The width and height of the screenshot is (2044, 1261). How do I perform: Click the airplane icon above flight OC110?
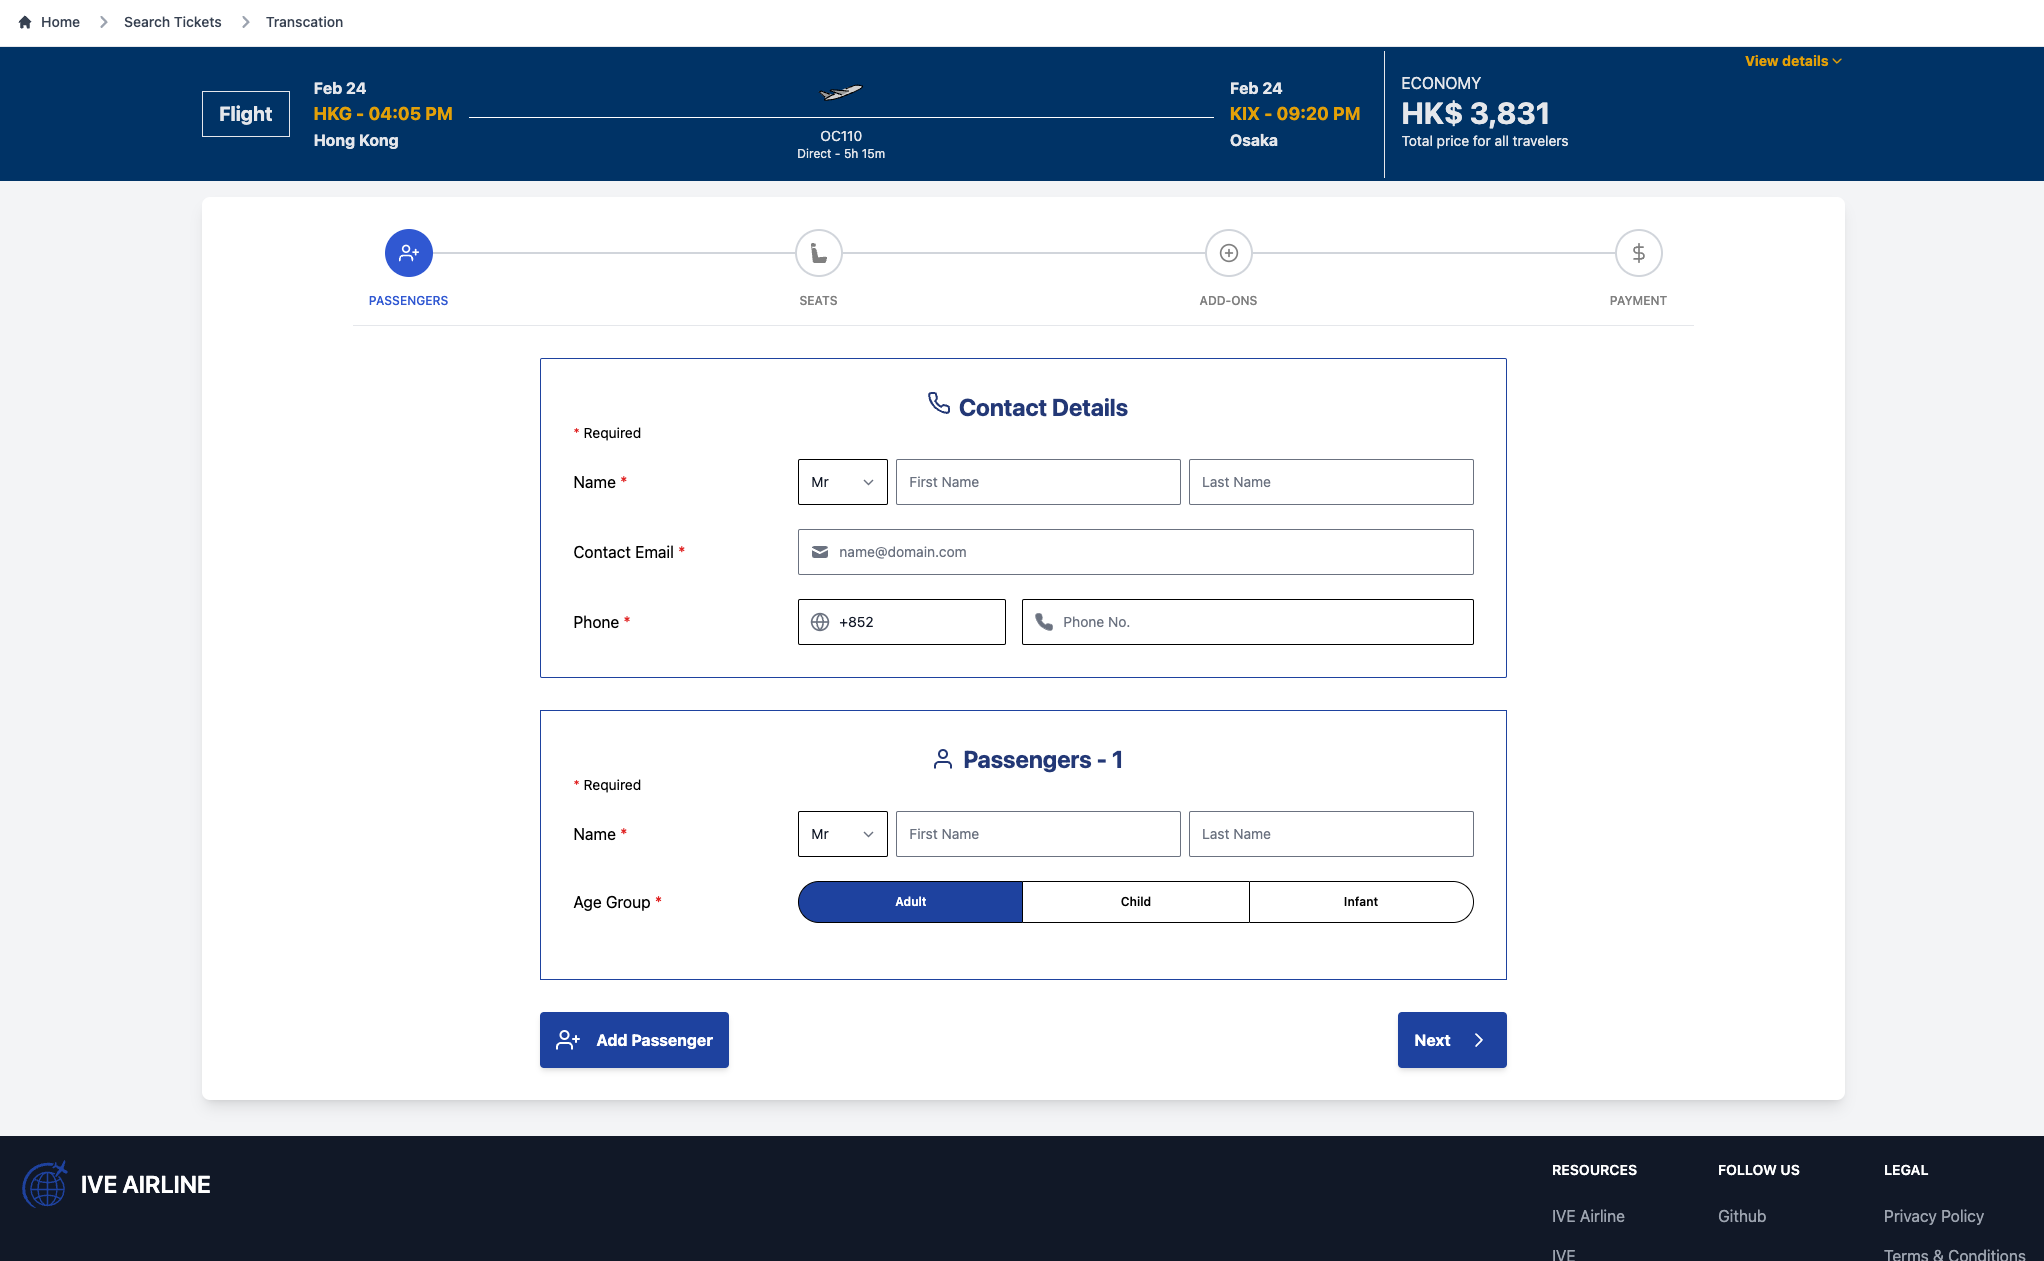[x=840, y=93]
